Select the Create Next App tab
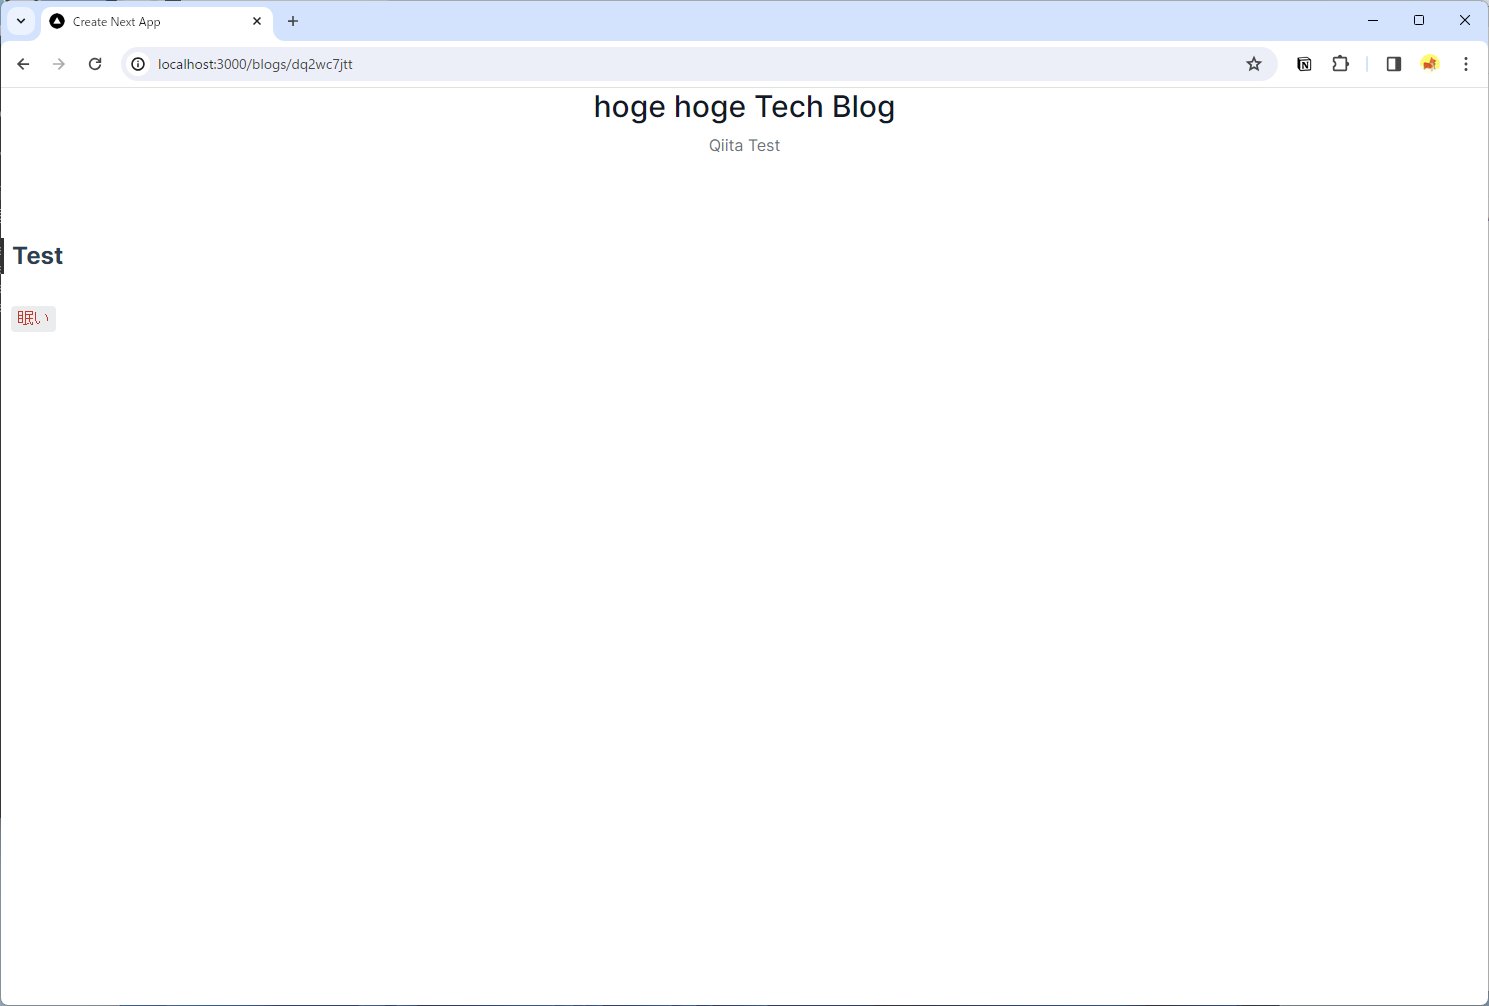 (156, 21)
